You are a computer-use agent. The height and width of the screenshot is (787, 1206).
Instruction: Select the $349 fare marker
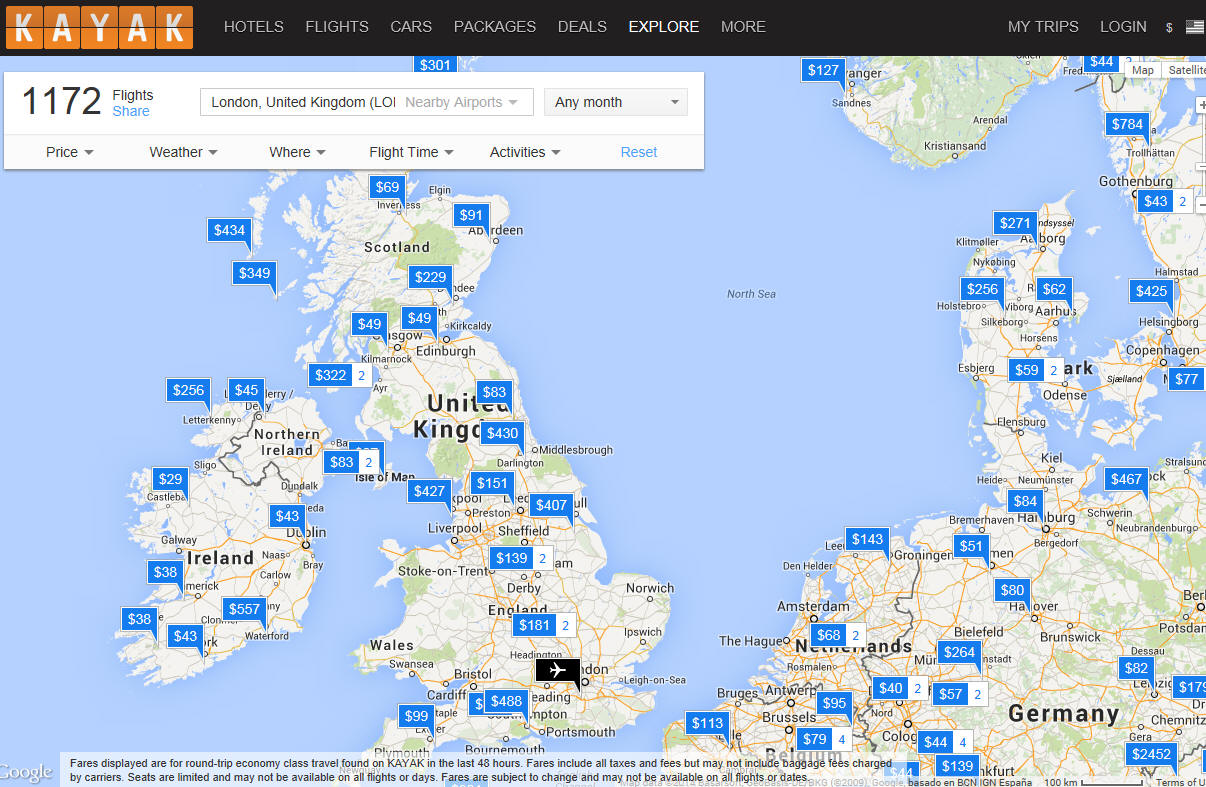[254, 272]
